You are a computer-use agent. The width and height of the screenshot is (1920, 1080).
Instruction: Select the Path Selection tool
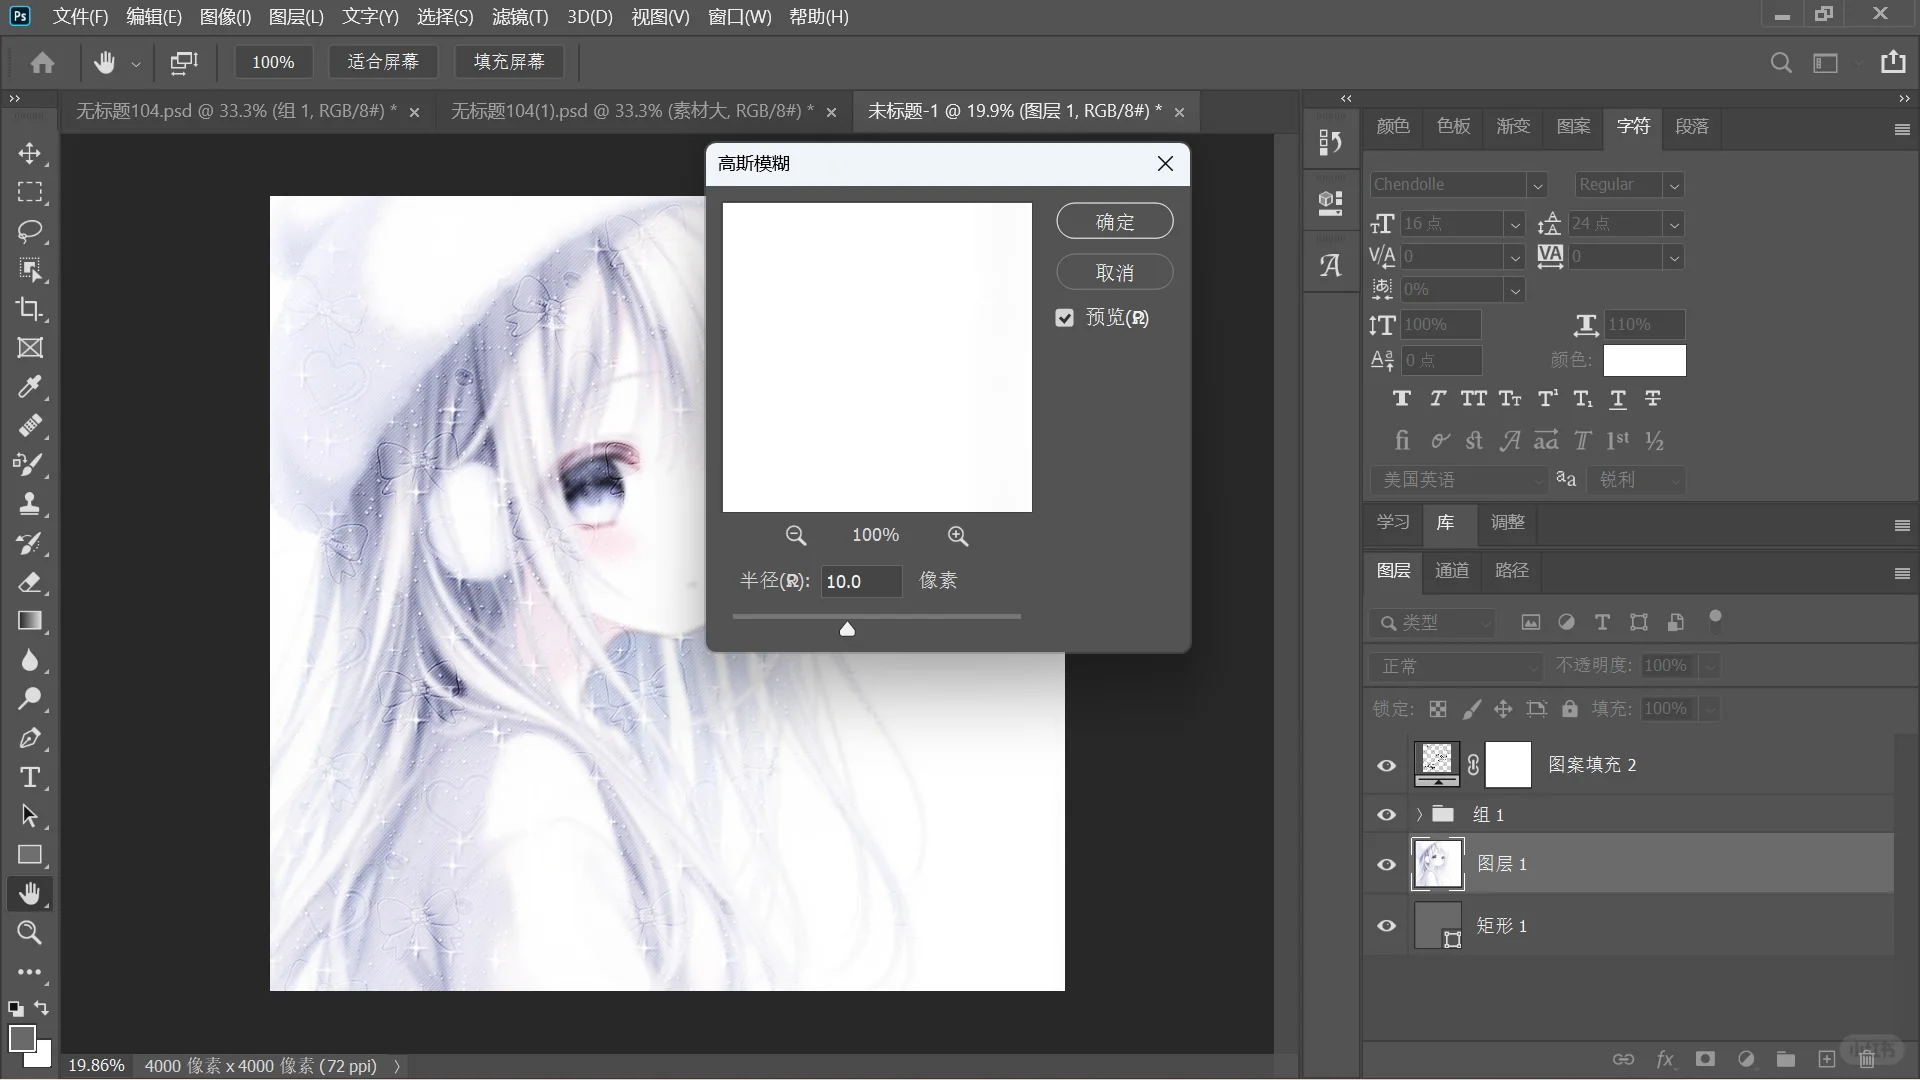[30, 816]
